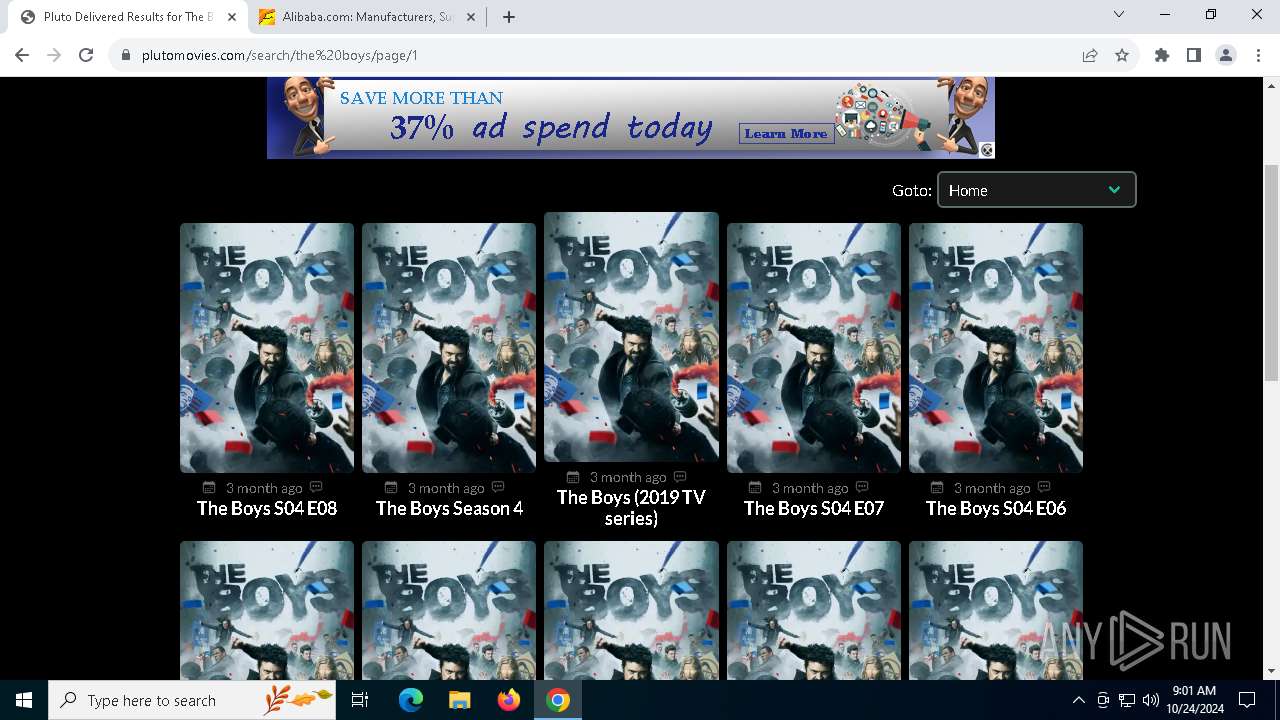Open network status tray icon

click(x=1127, y=700)
